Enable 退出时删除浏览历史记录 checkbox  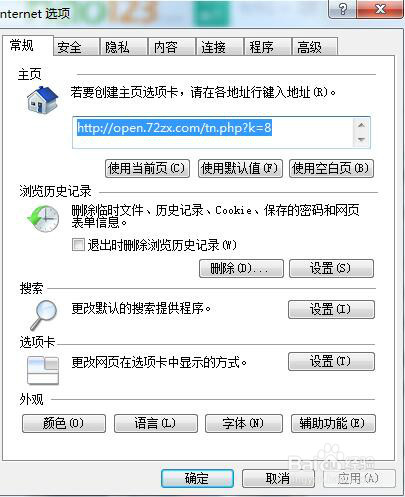click(78, 245)
